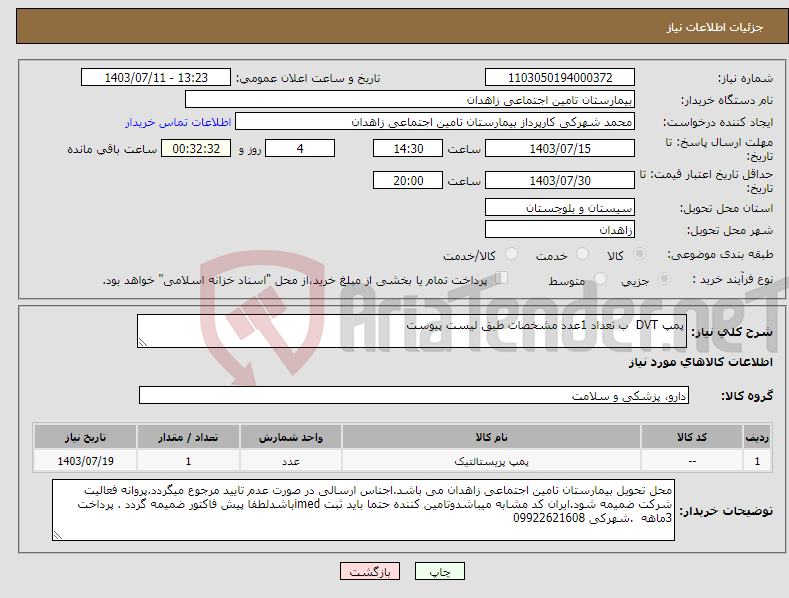Viewport: 789px width, 598px height.
Task: Click the نام کالا column header
Action: click(491, 437)
